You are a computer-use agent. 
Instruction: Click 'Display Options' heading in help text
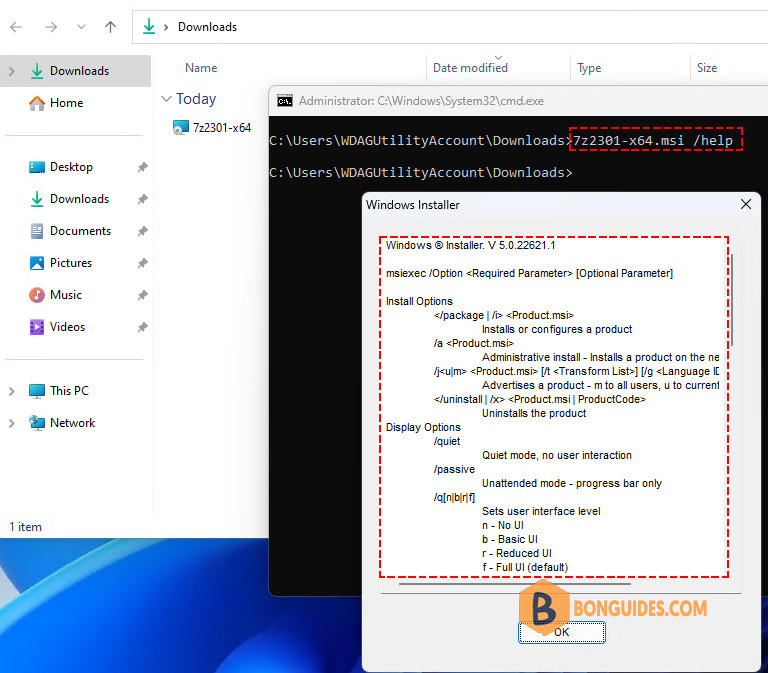pyautogui.click(x=423, y=427)
